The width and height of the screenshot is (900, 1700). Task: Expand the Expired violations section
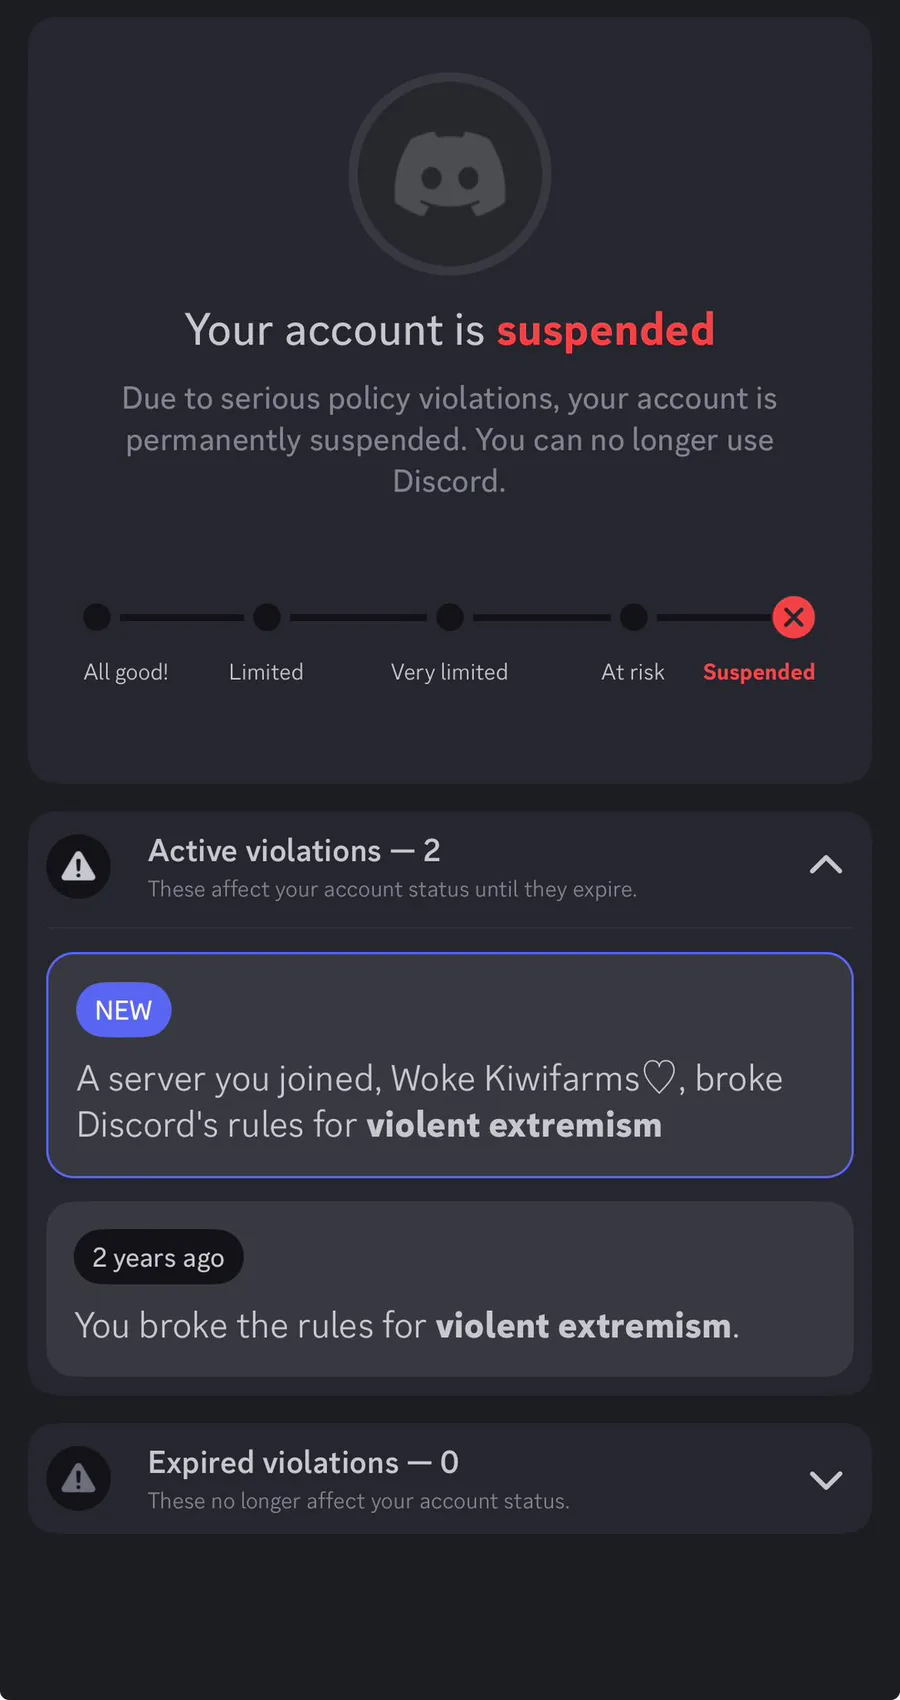[x=825, y=1479]
